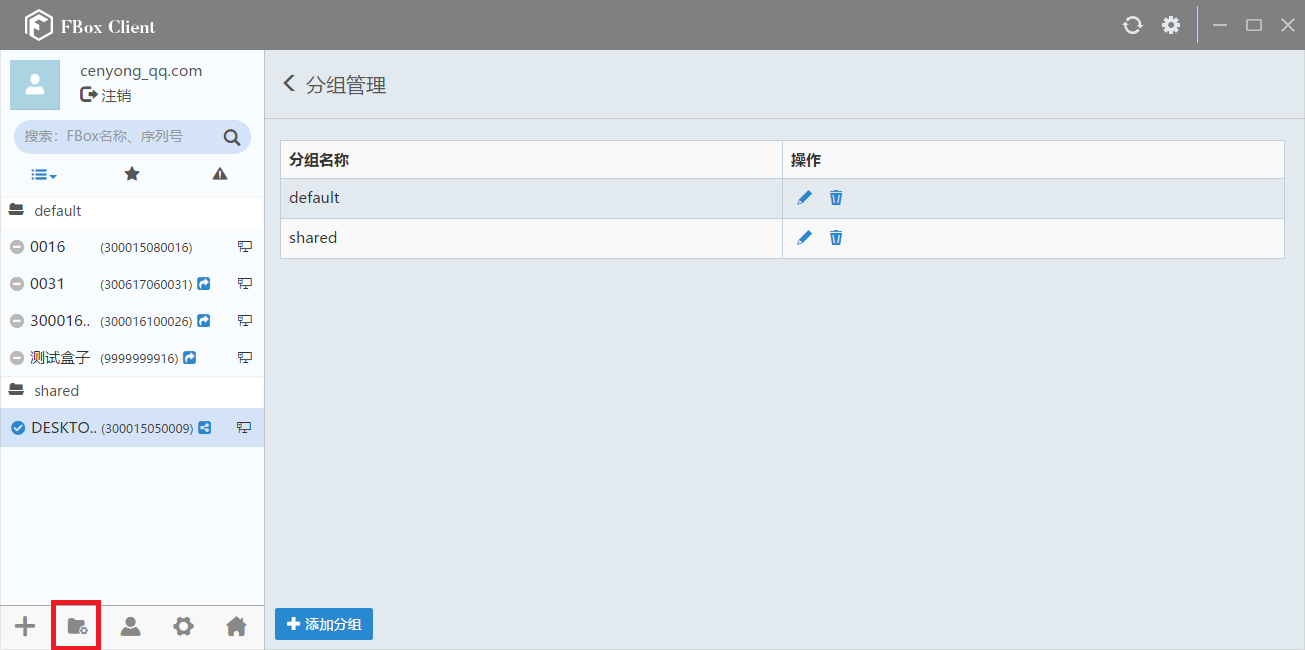Click offline status icon of 0031
Screen dimensions: 1305x650
[17, 284]
